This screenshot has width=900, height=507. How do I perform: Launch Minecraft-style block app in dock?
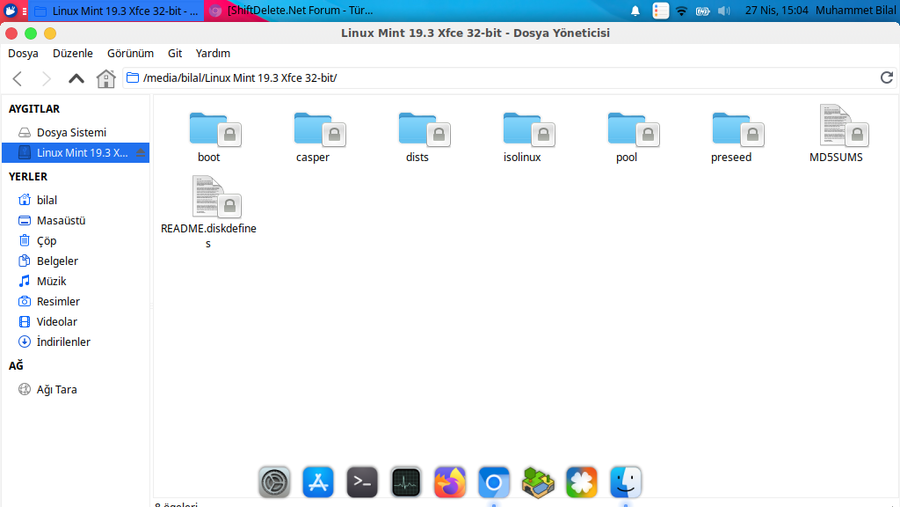538,482
